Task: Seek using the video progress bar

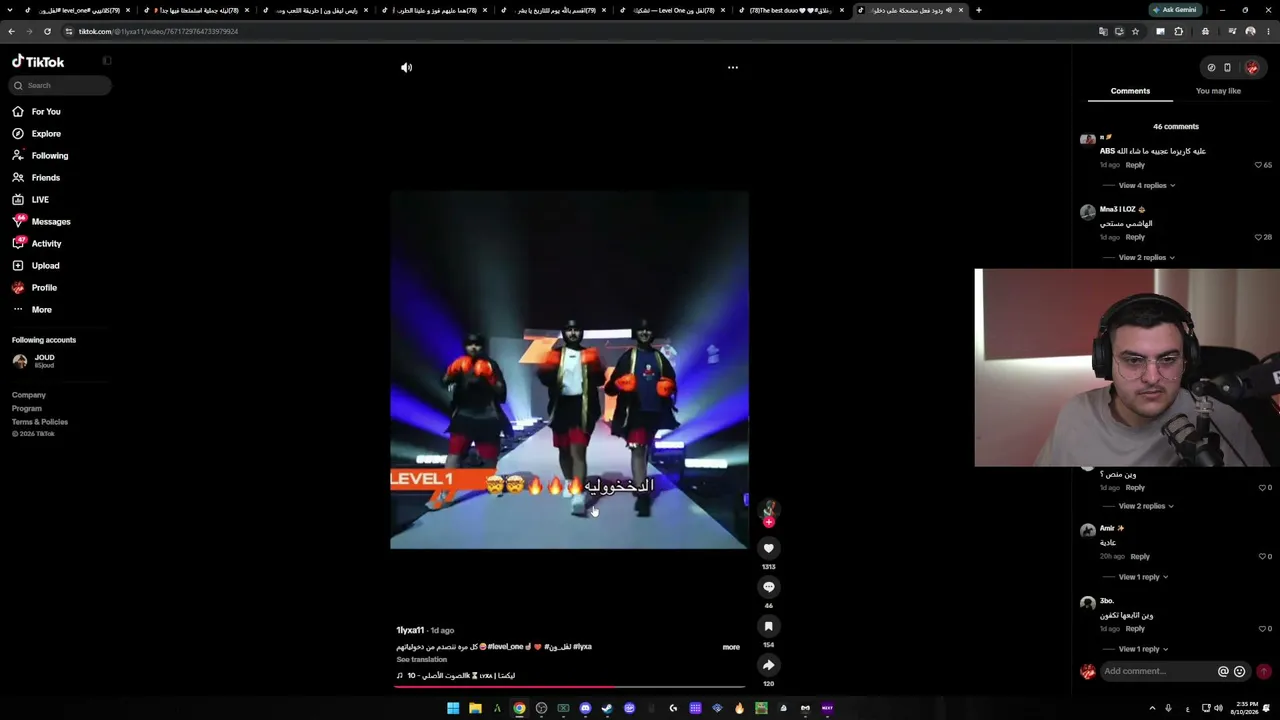Action: point(569,686)
